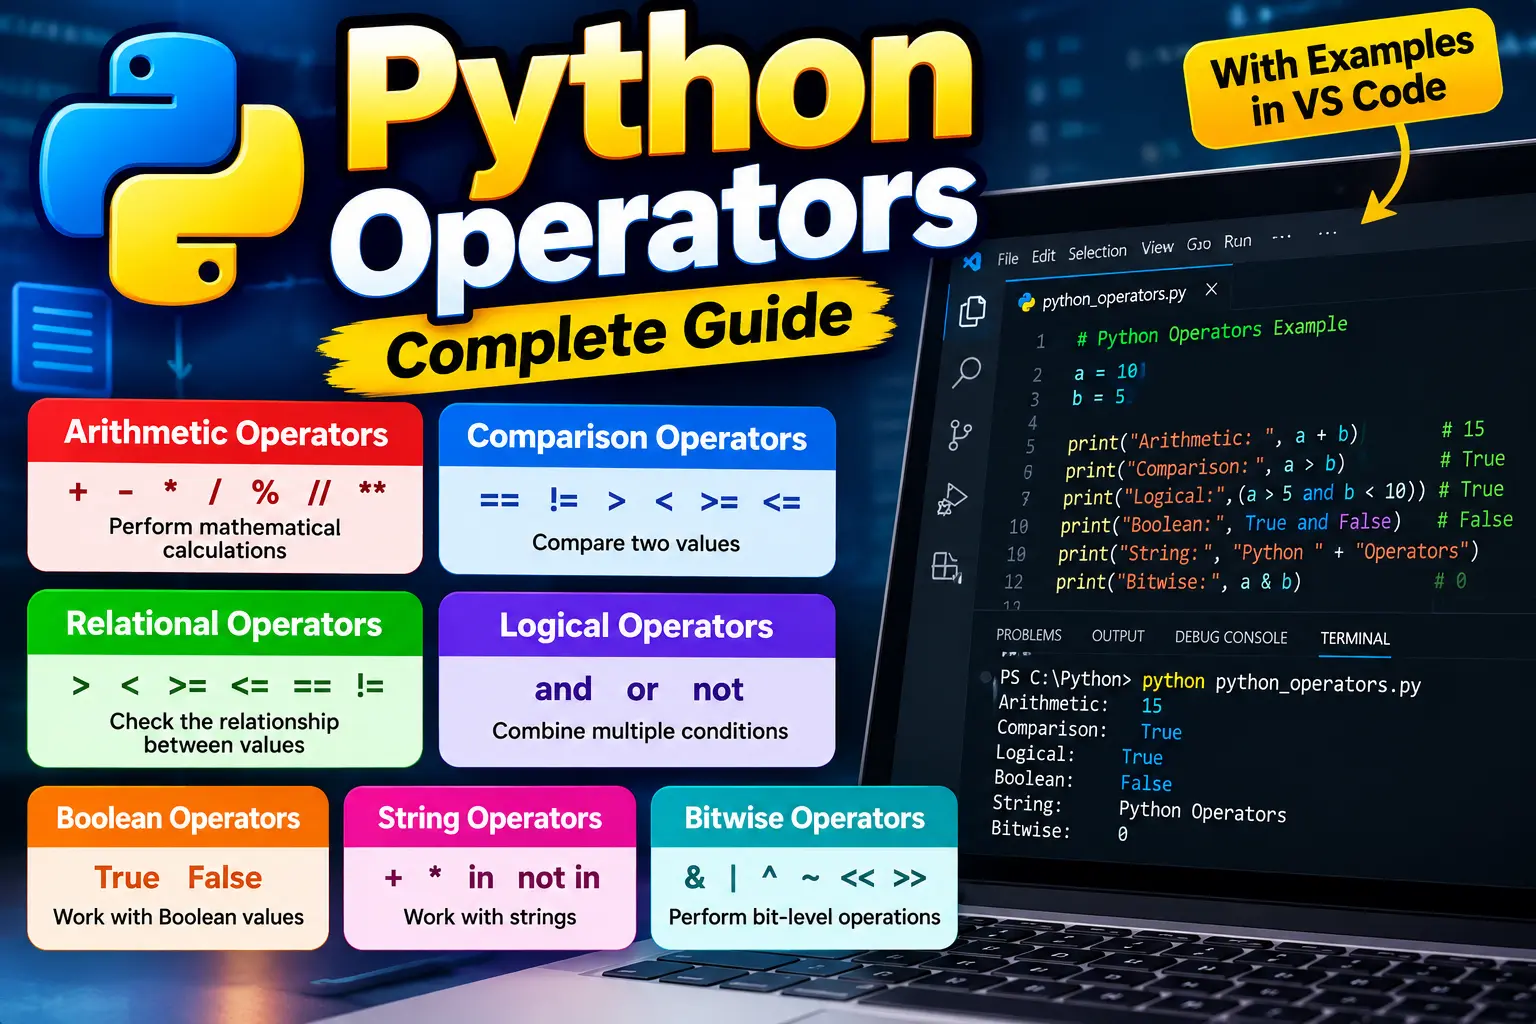Switch to the PROBLEMS panel tab
The image size is (1536, 1024).
(1029, 635)
